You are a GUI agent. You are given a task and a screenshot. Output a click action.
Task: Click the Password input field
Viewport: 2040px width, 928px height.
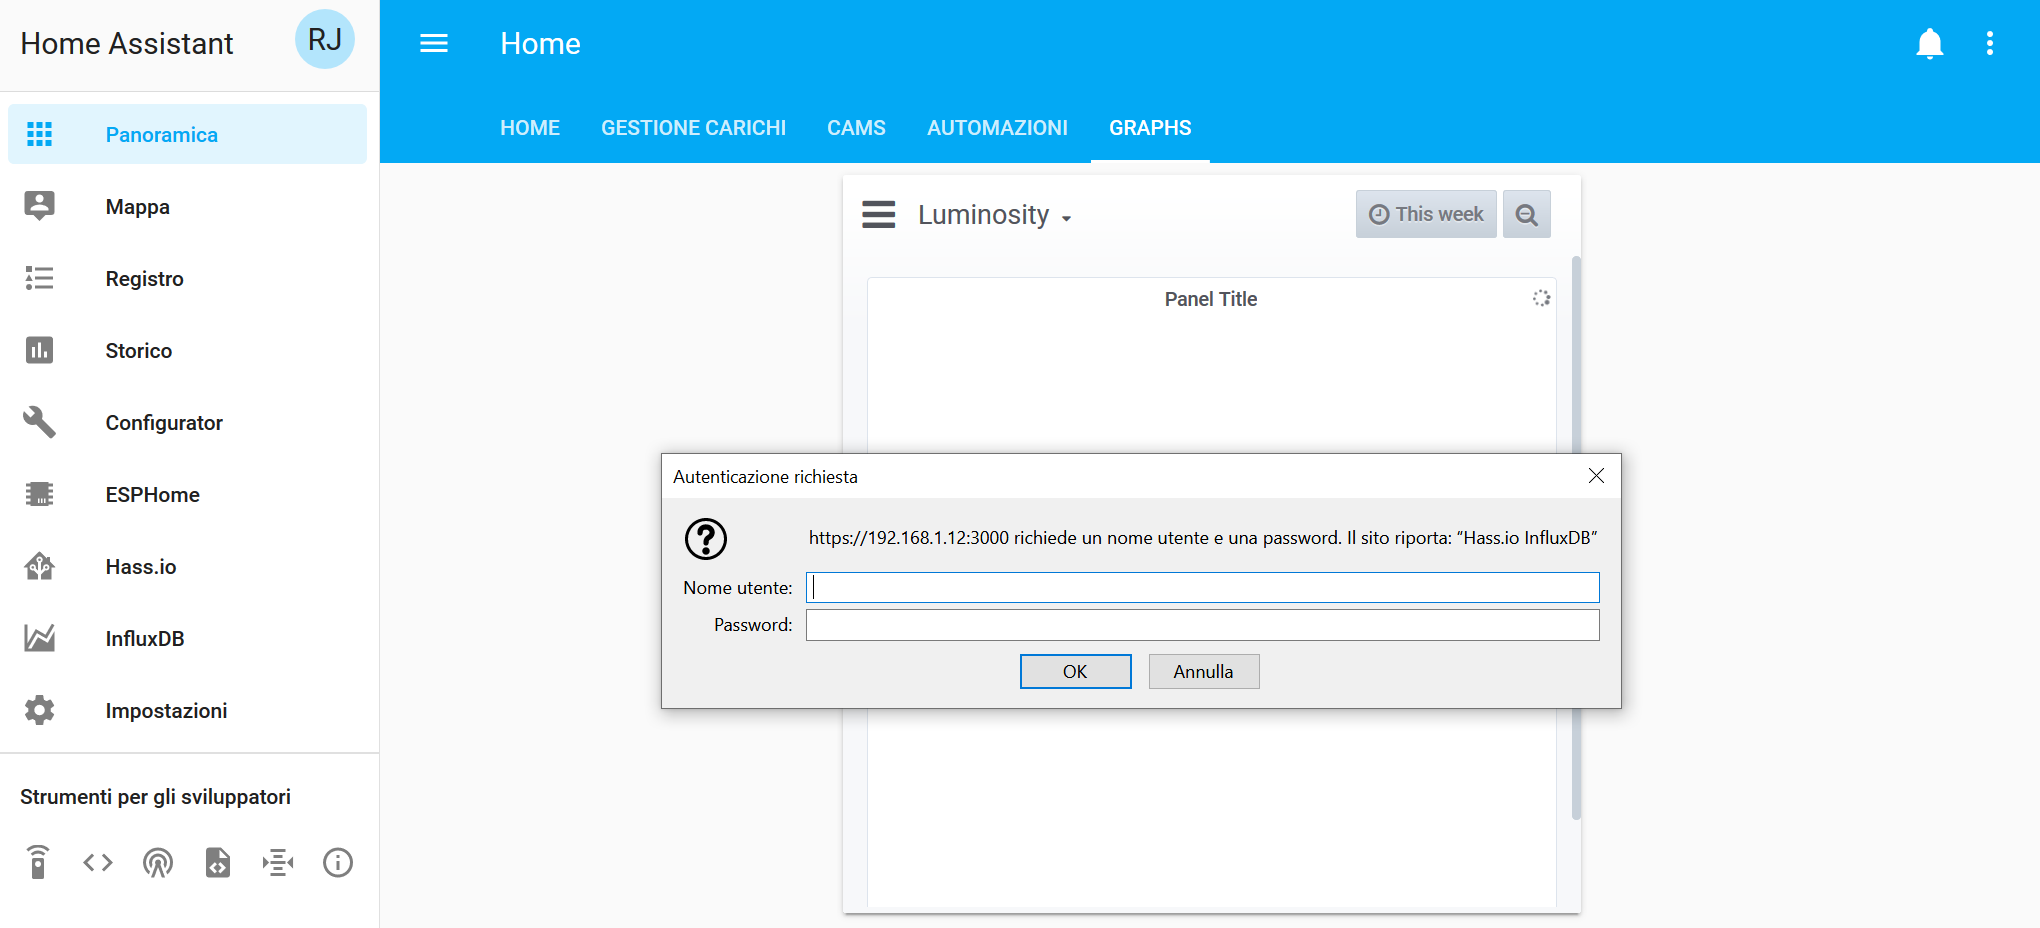pos(1200,624)
